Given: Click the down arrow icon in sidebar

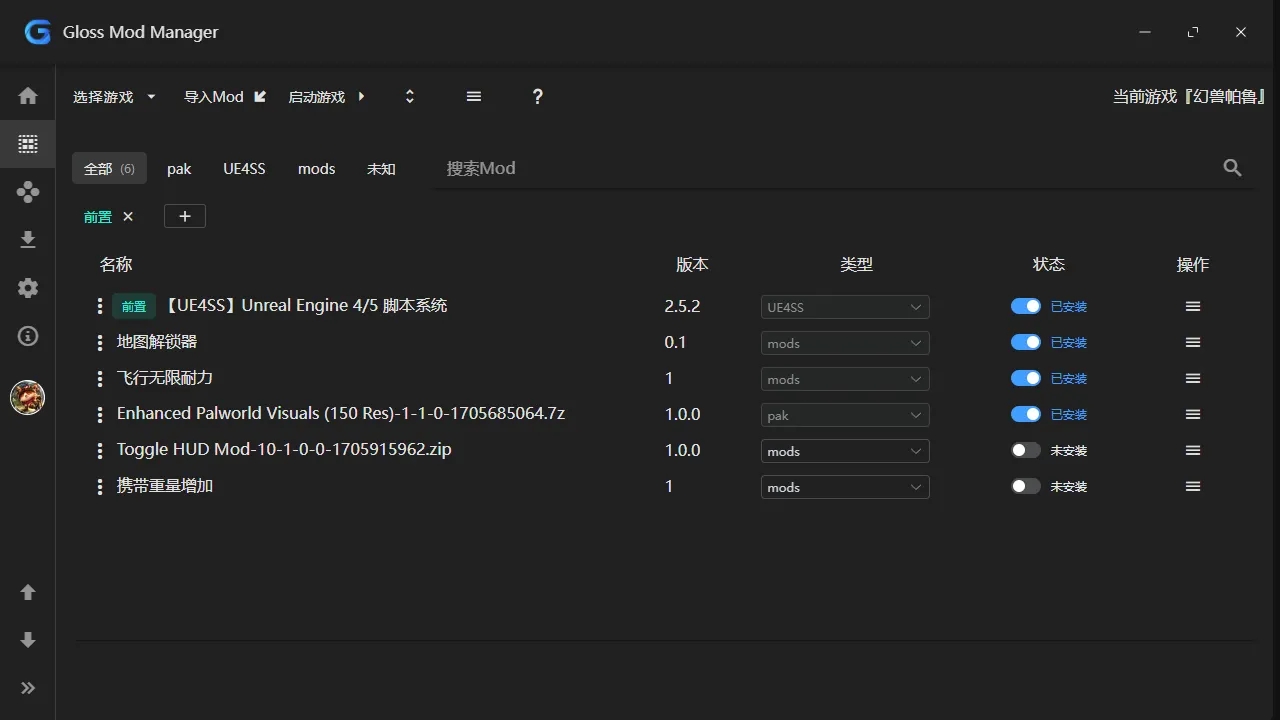Looking at the screenshot, I should point(28,640).
